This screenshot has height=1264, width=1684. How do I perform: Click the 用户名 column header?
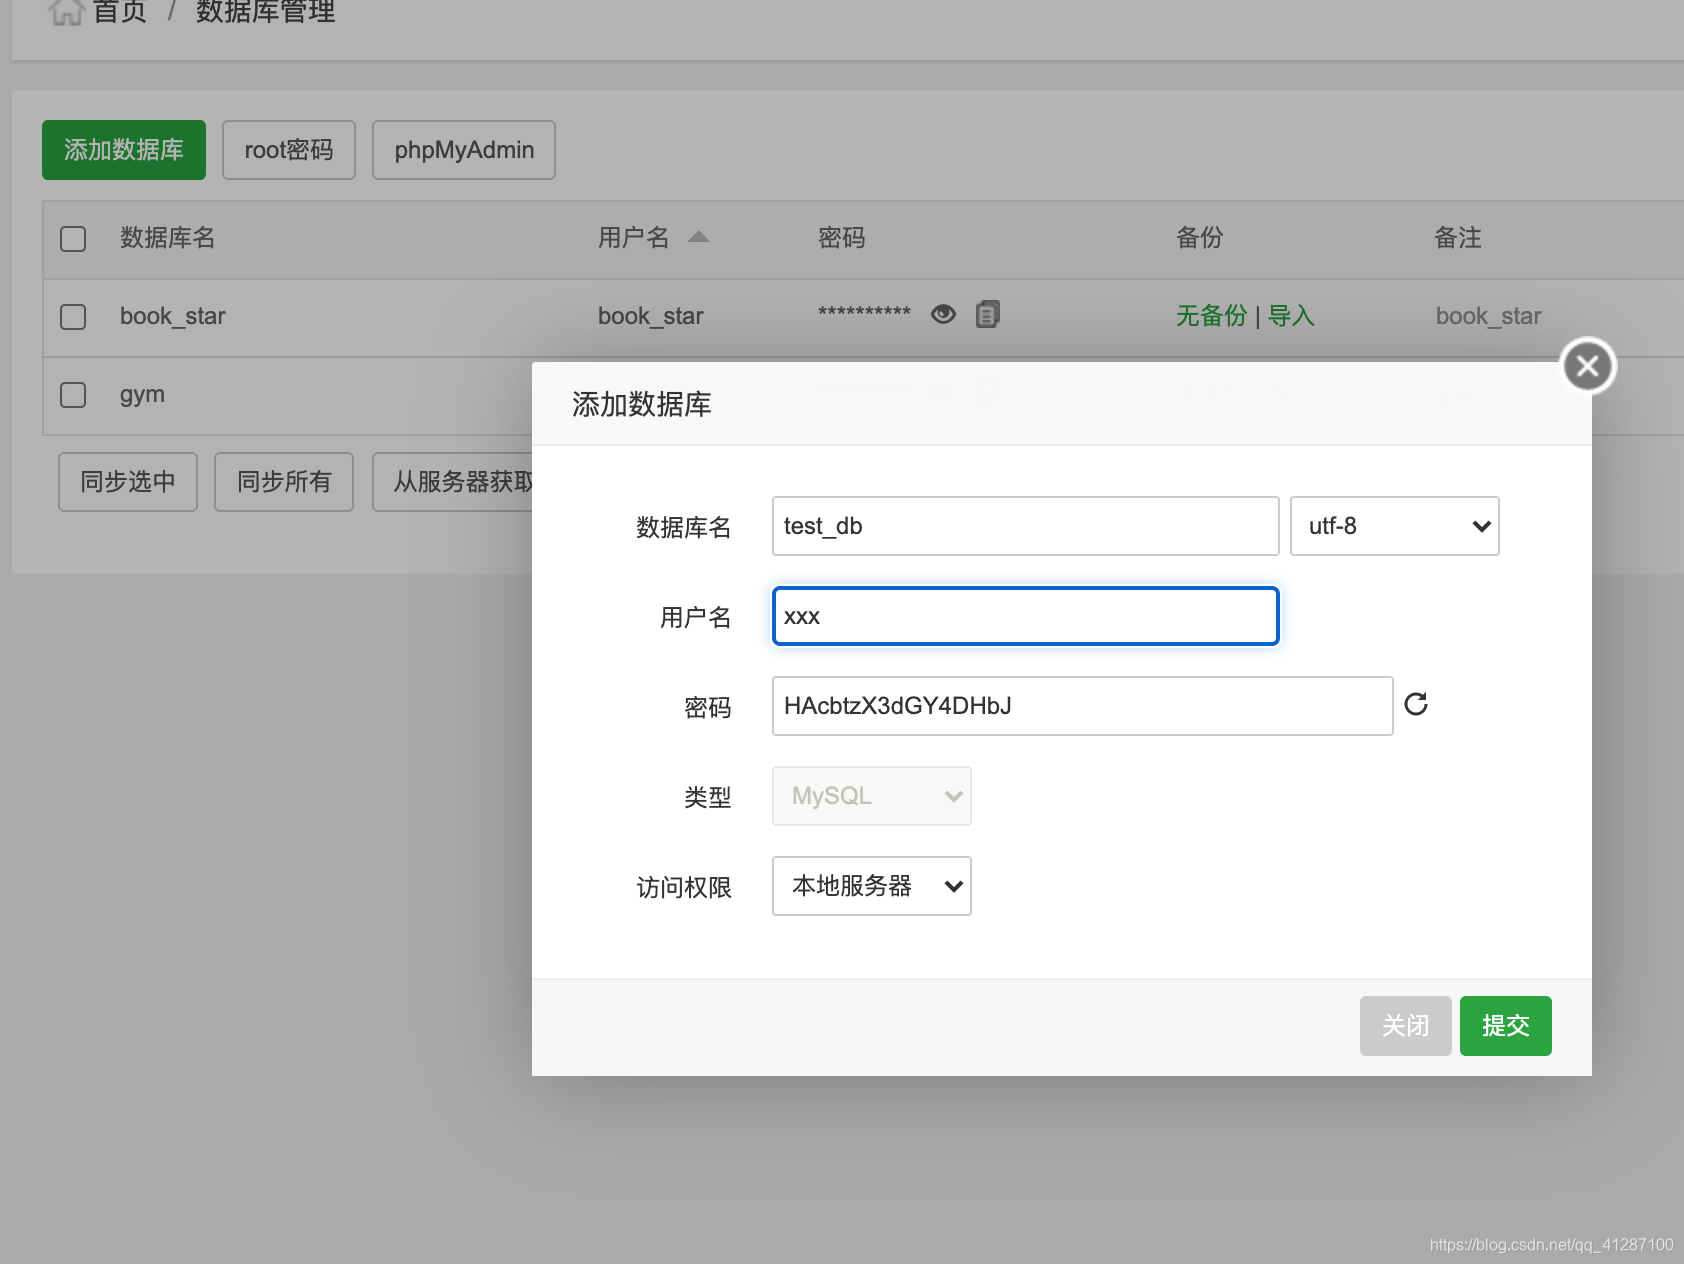coord(634,238)
